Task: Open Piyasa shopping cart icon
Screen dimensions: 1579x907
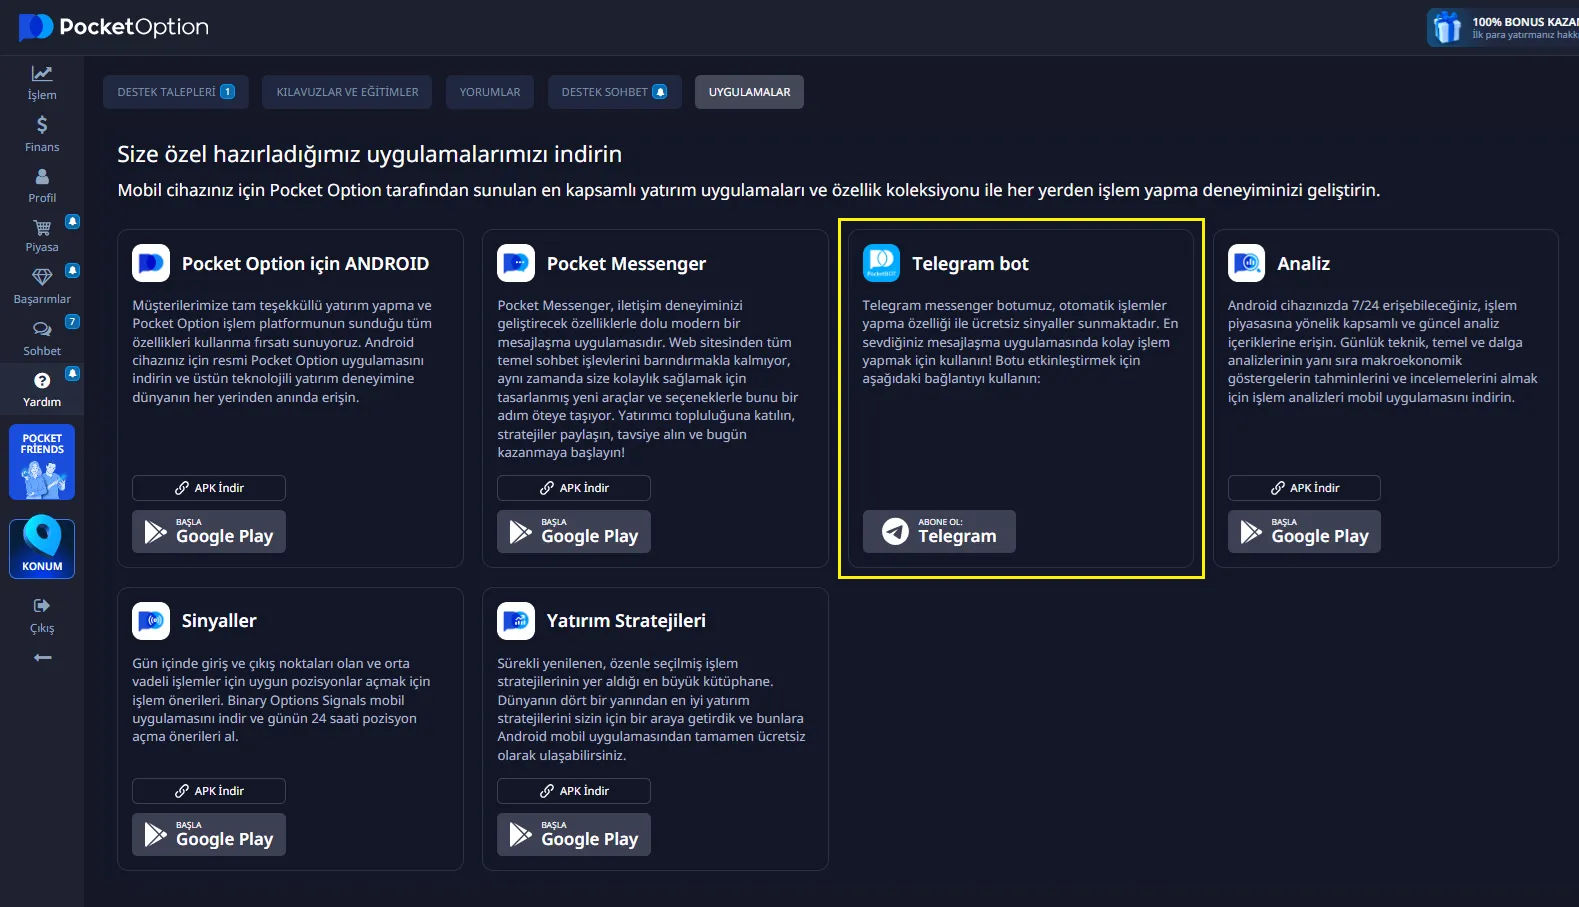Action: [42, 227]
